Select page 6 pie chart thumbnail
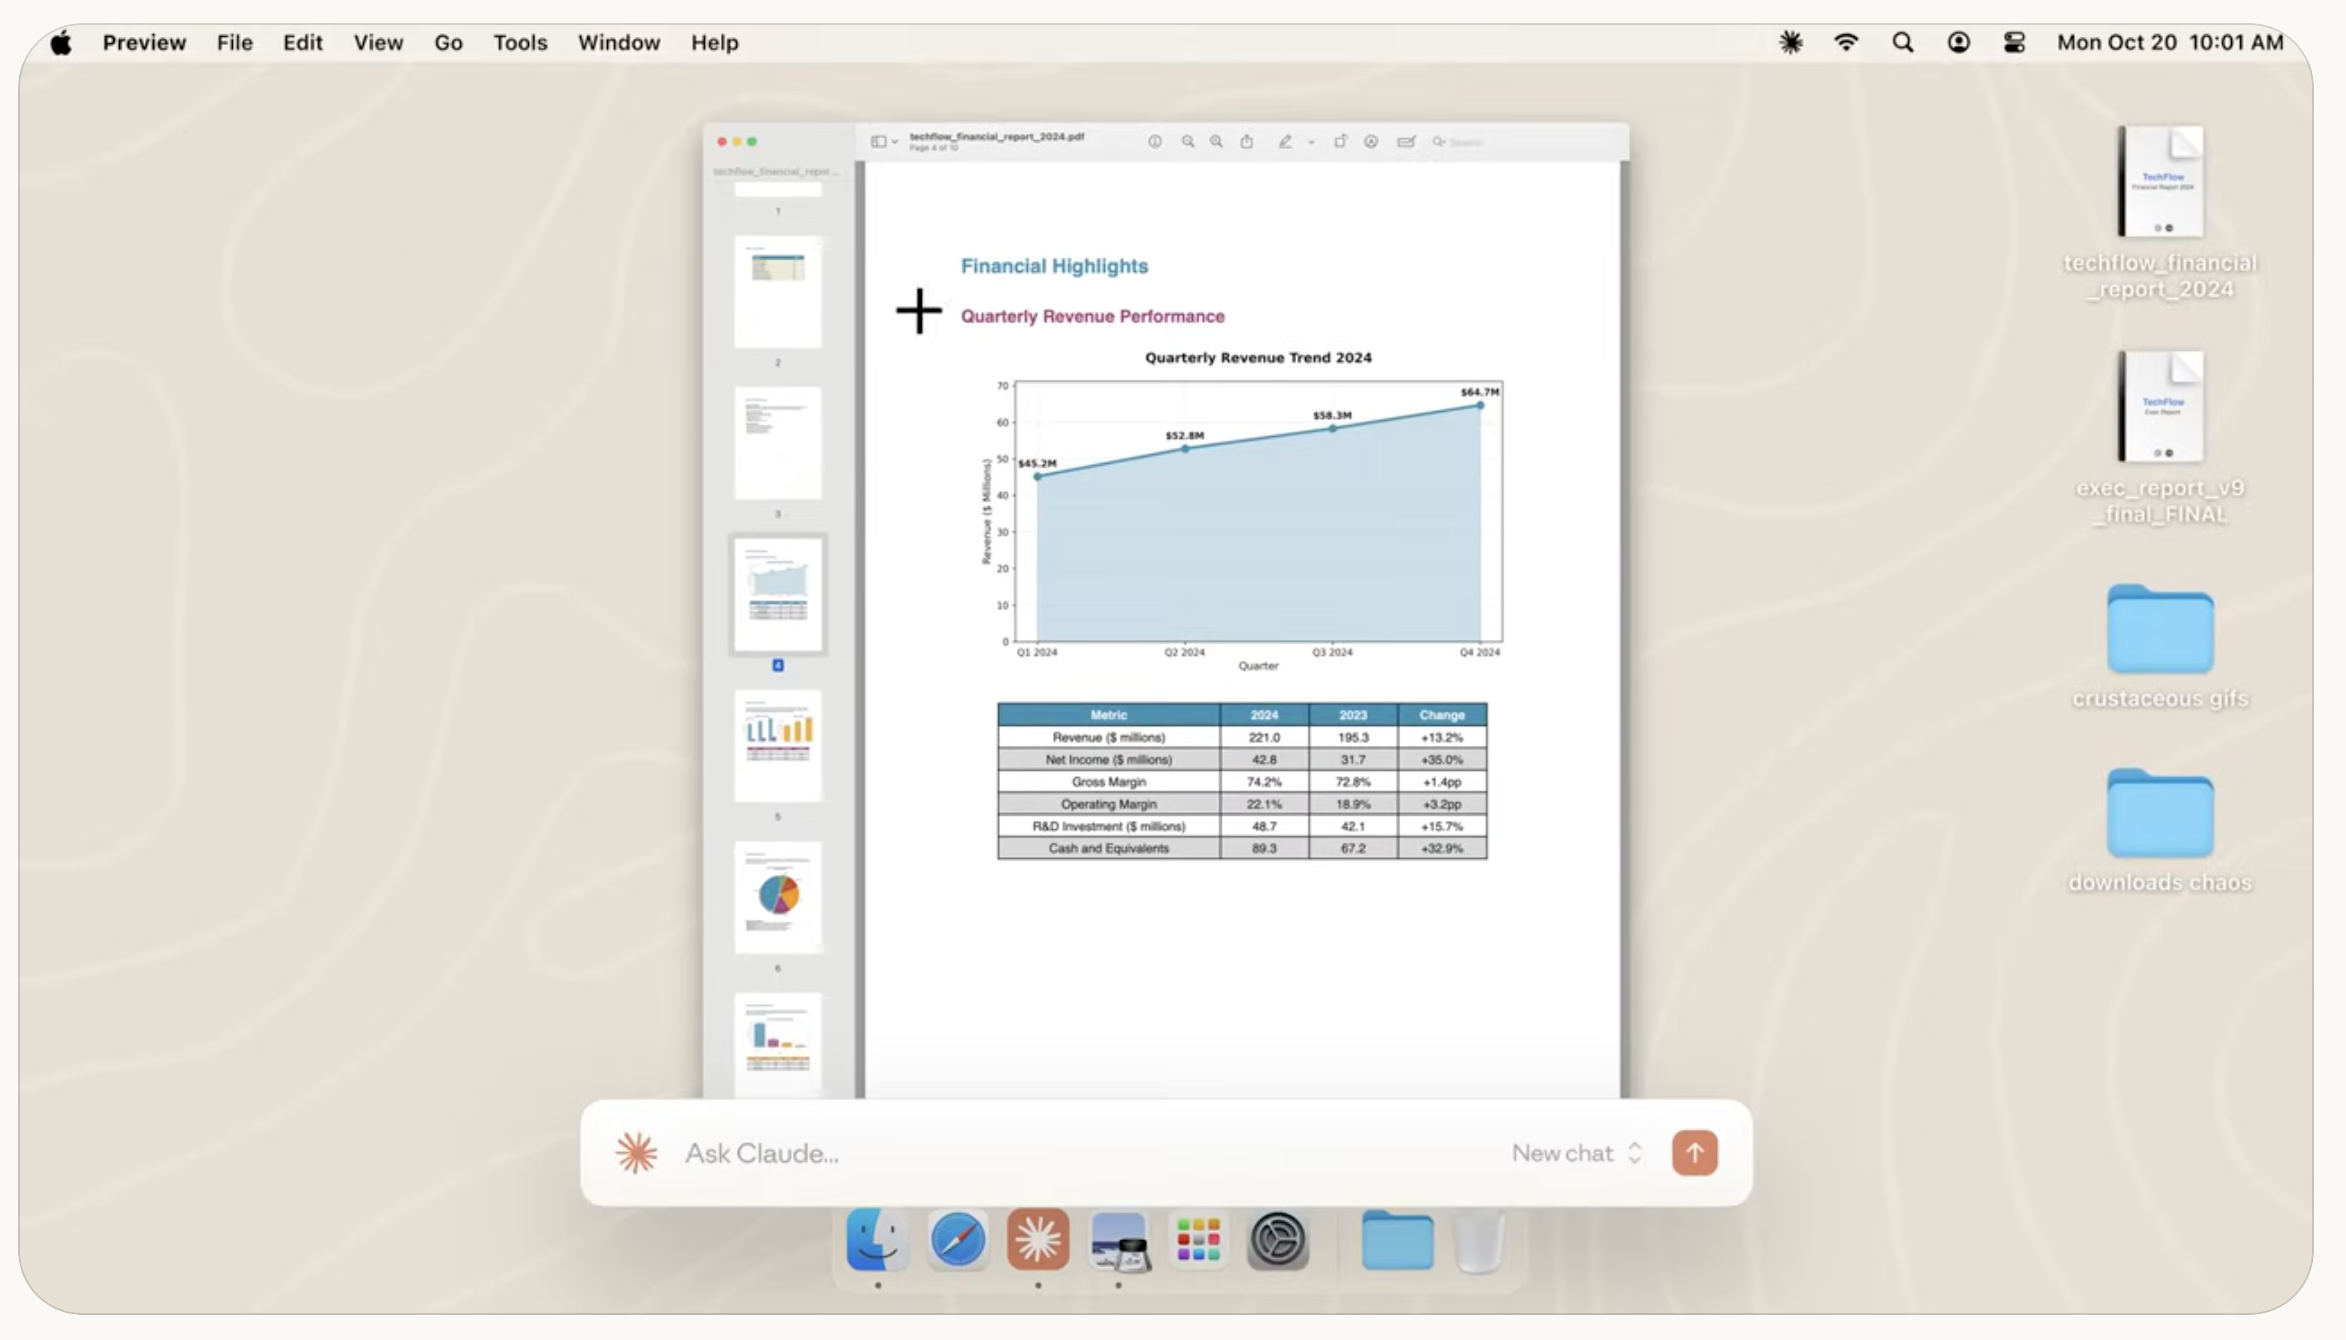 (778, 896)
